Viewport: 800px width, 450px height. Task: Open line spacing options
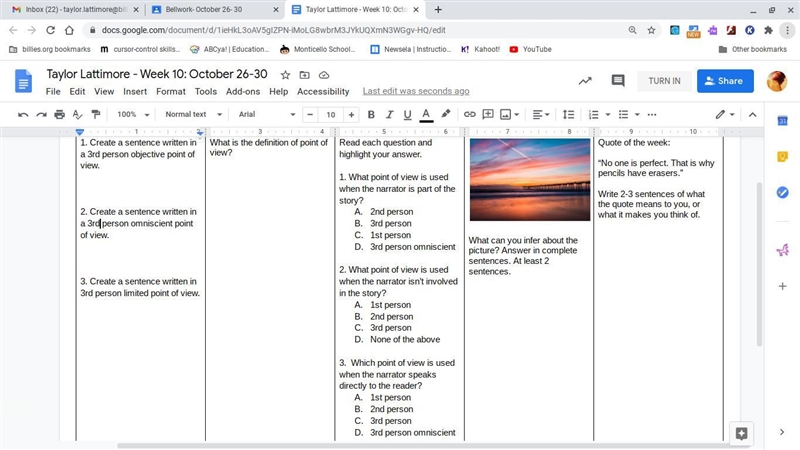[568, 115]
